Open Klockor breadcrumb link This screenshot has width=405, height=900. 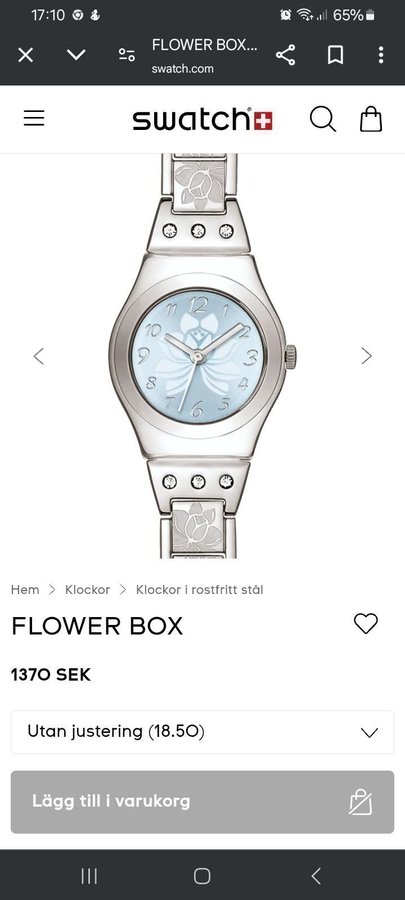(87, 589)
